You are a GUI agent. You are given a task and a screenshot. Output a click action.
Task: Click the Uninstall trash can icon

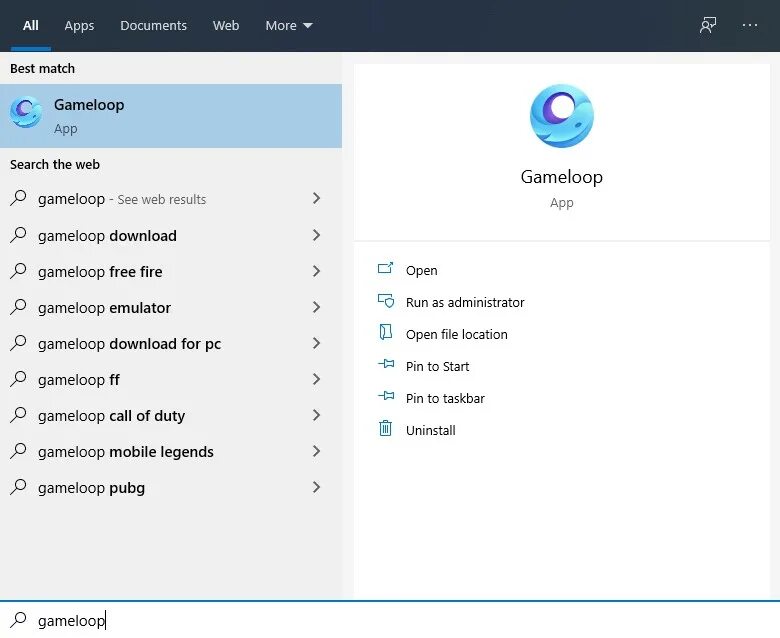point(386,428)
